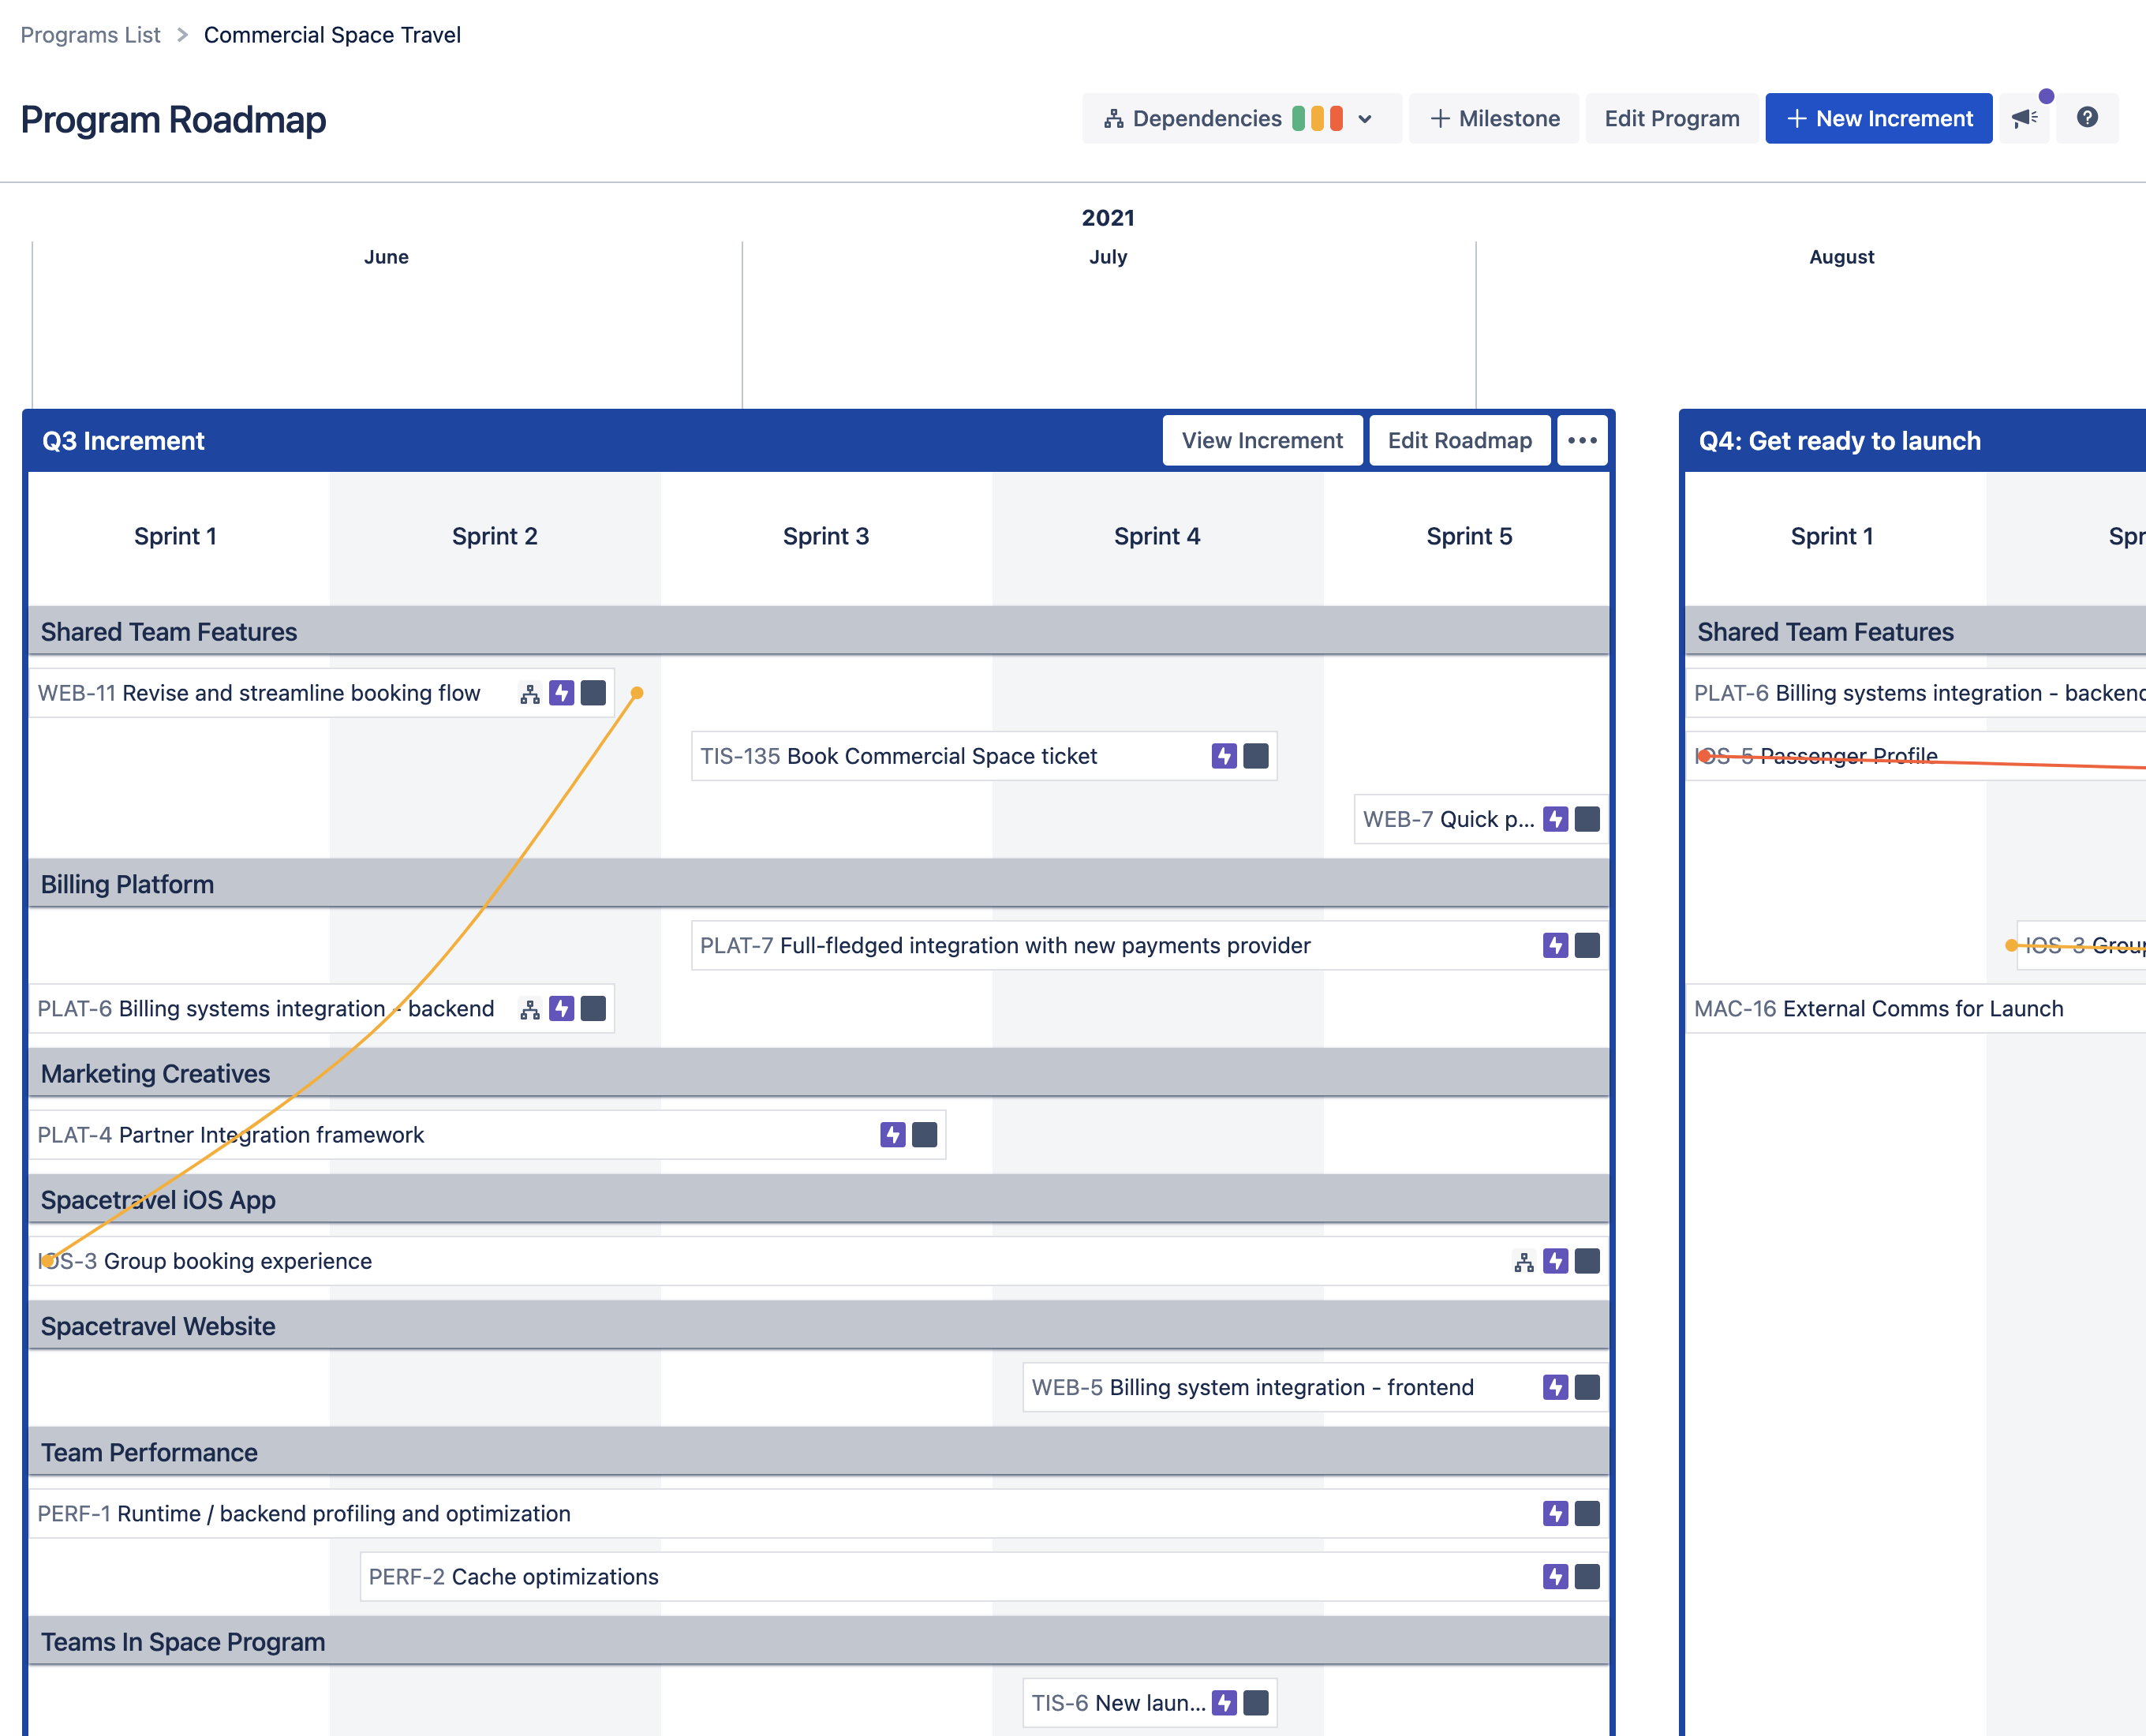Click the Edit Roadmap button

(x=1459, y=441)
